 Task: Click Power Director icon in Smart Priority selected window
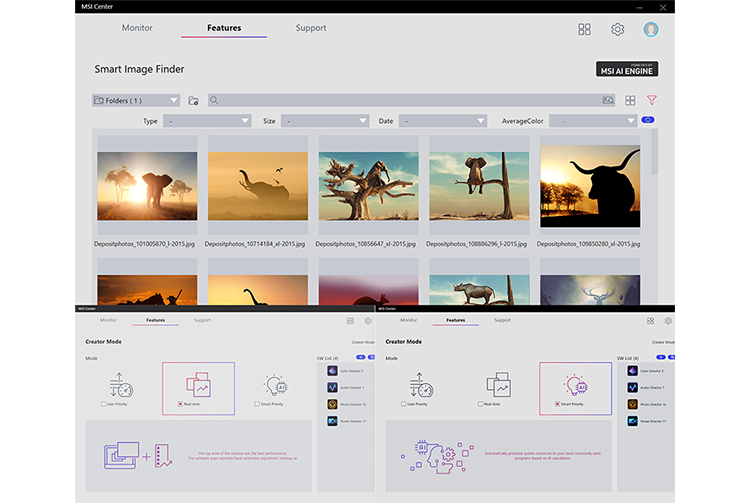632,421
